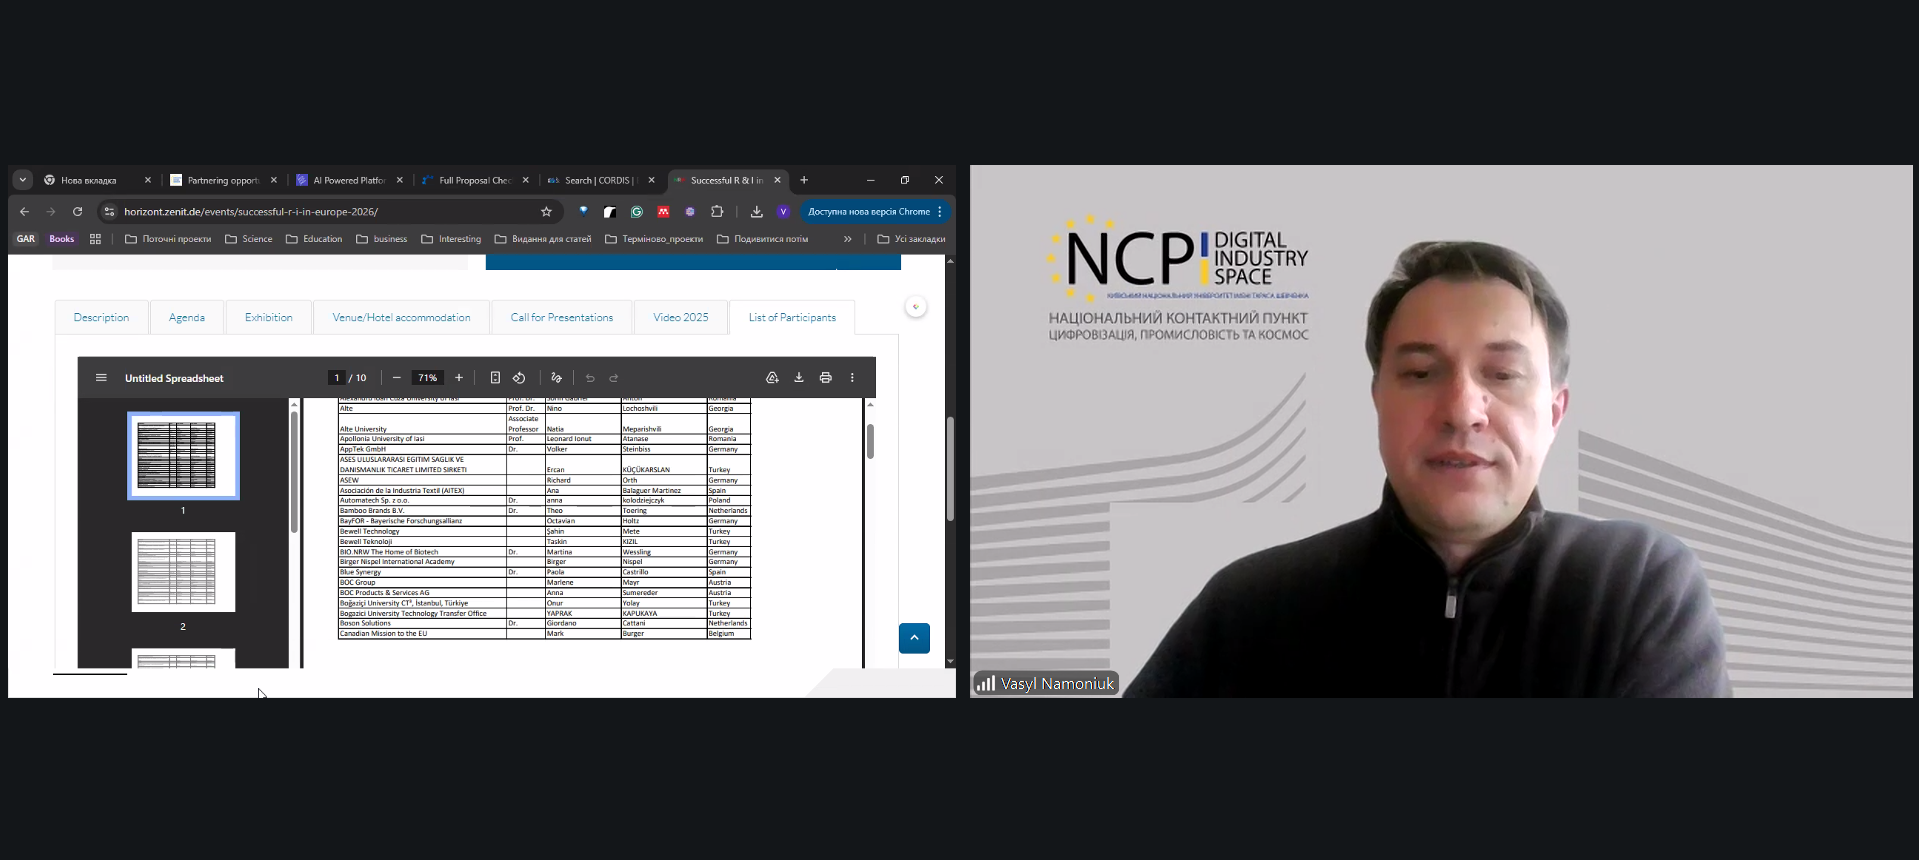The height and width of the screenshot is (860, 1919).
Task: Open the Call for Presentations tab
Action: (561, 318)
